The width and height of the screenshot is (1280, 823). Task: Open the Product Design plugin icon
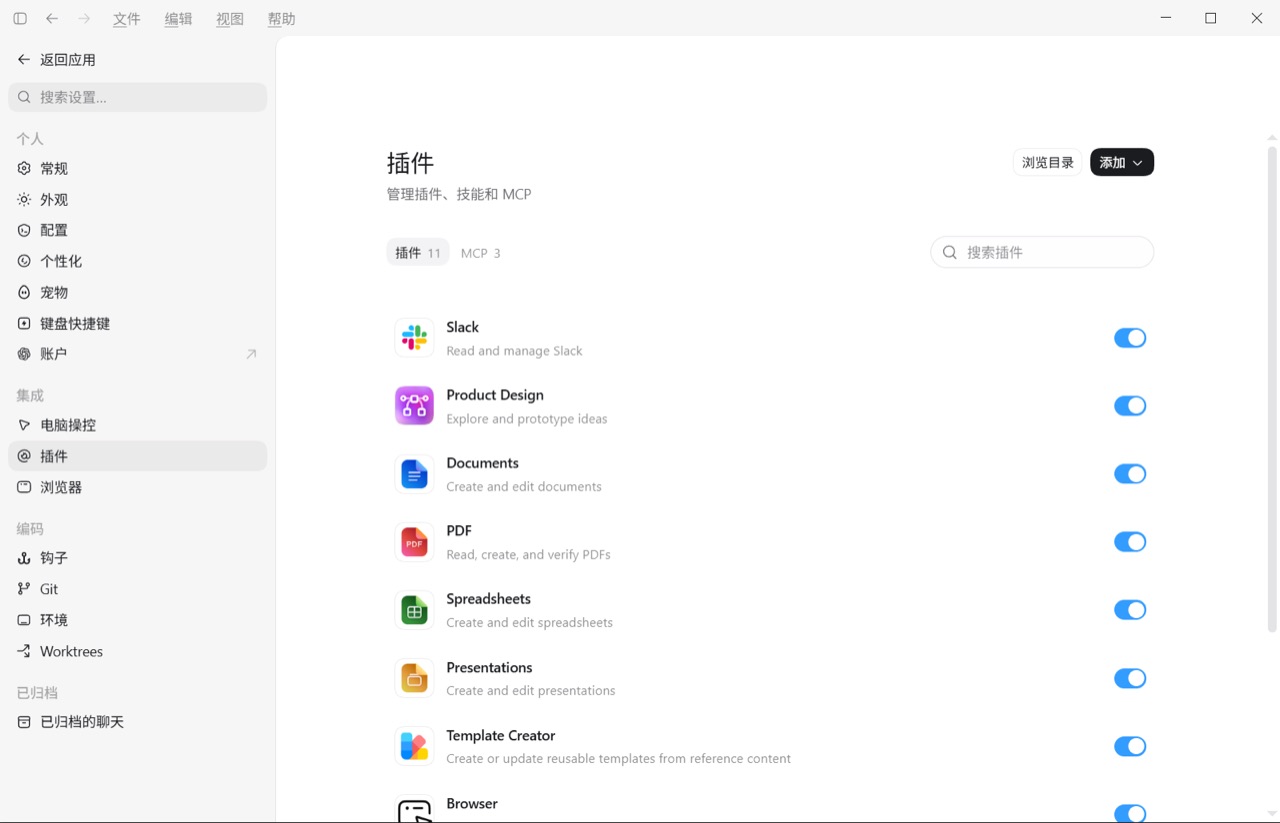pos(414,406)
